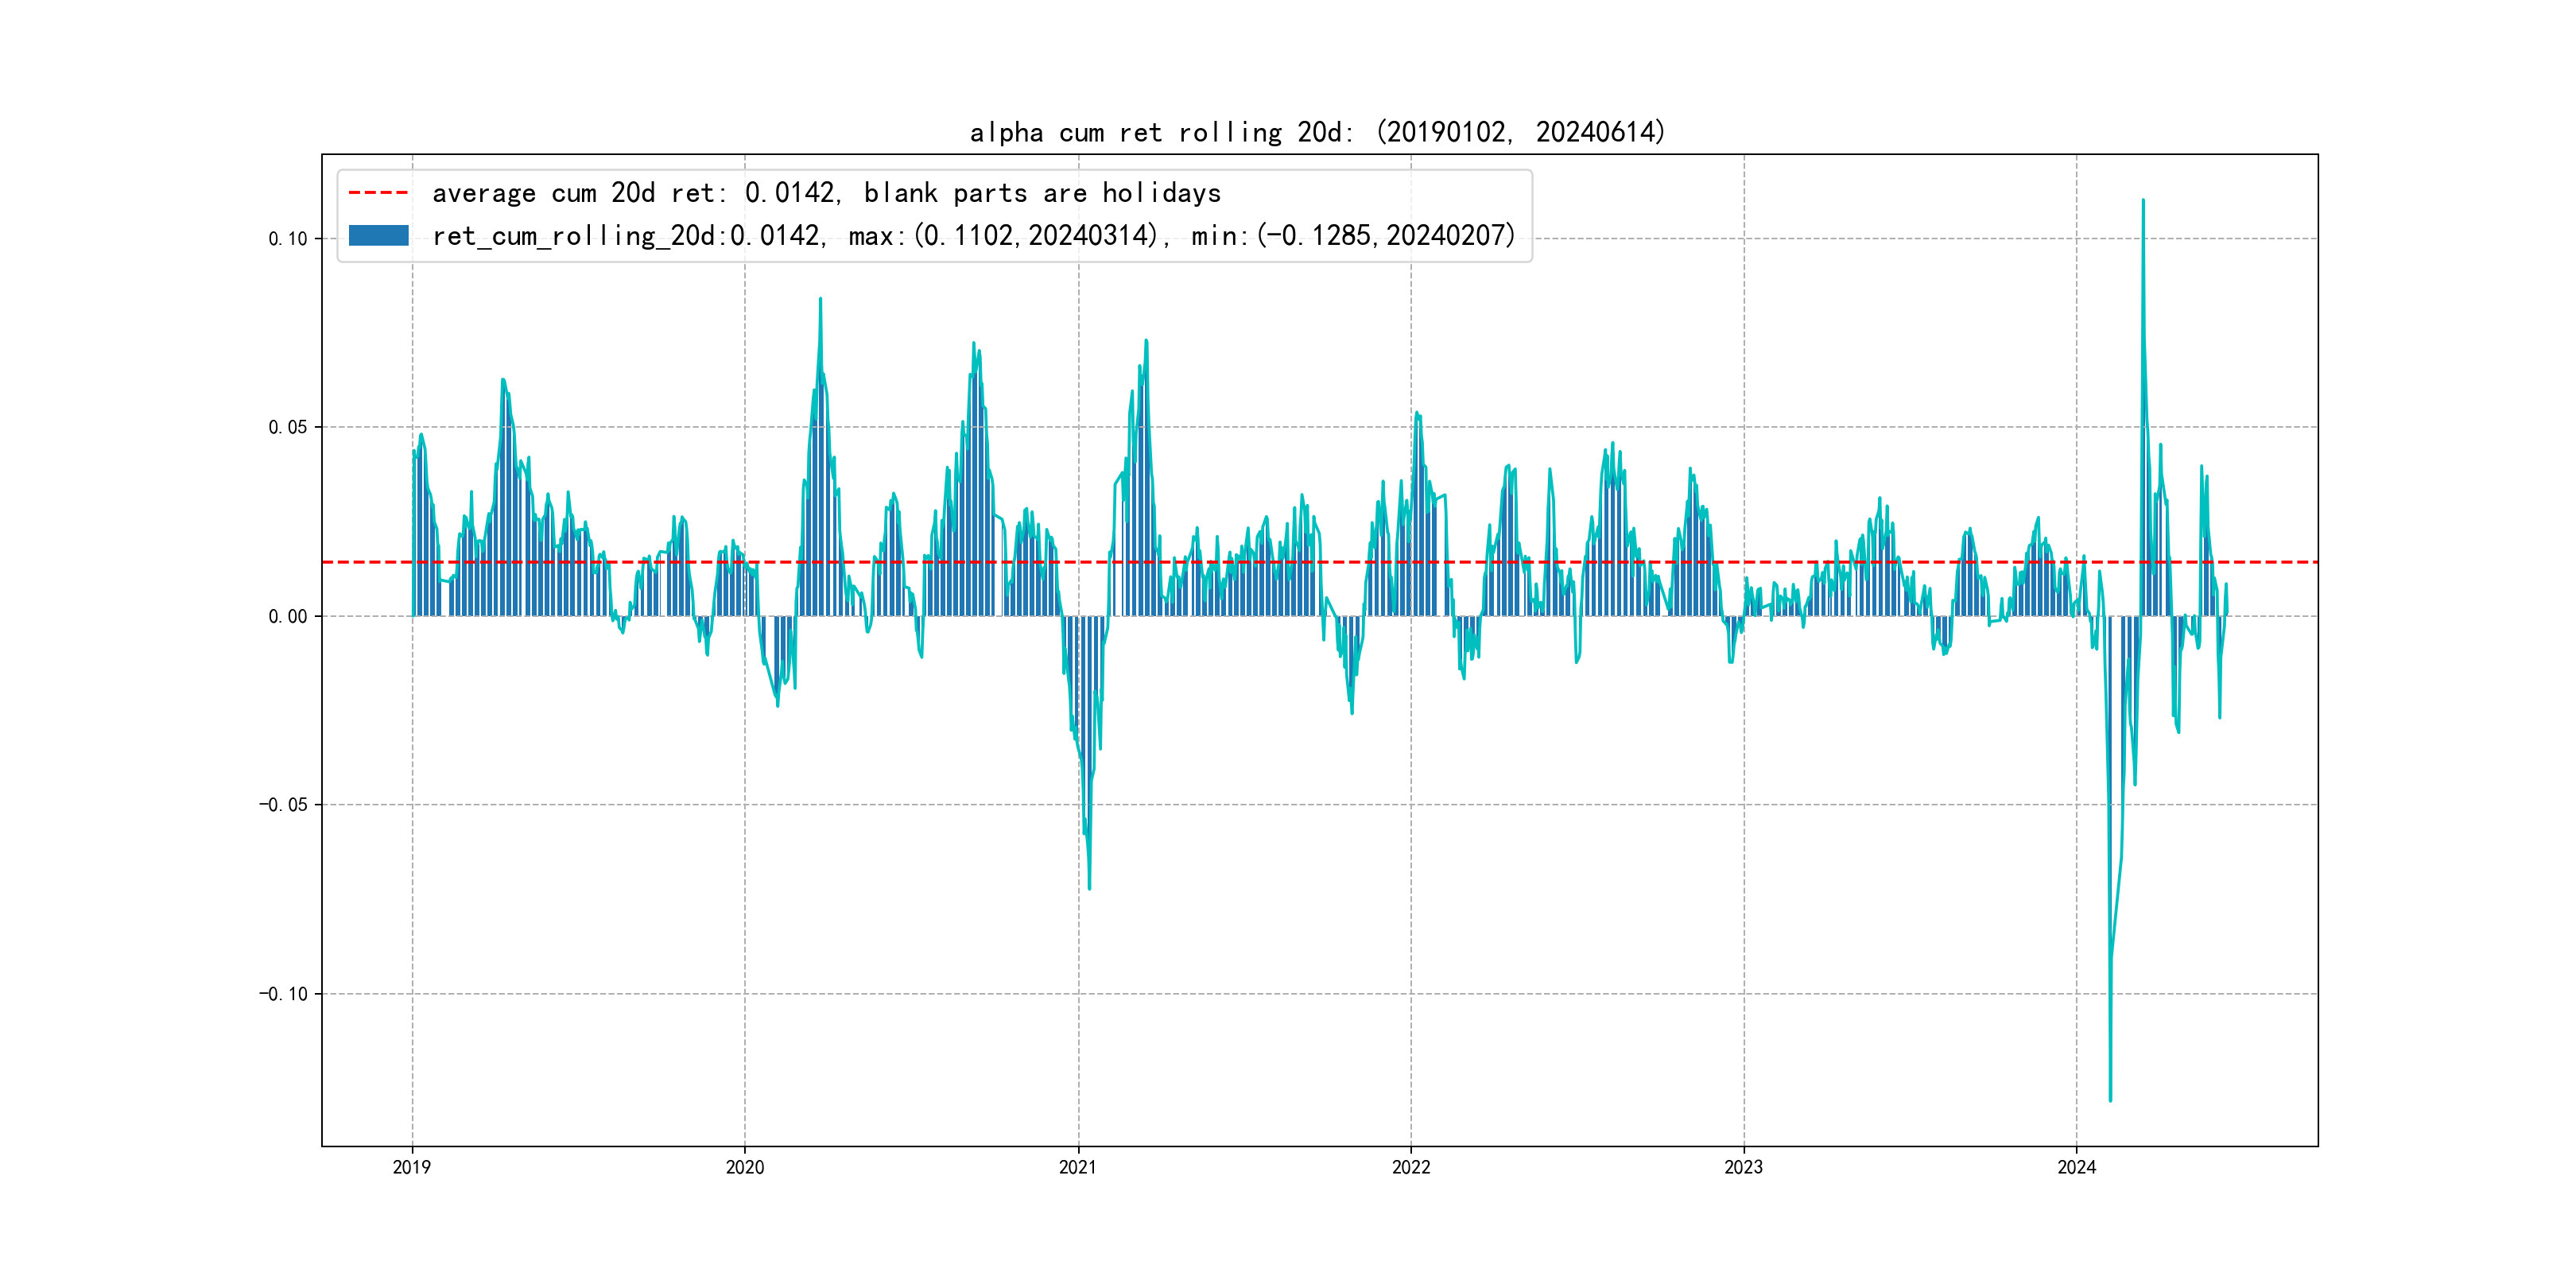
Task: Click the 0.00 y-axis tick label
Action: click(287, 616)
